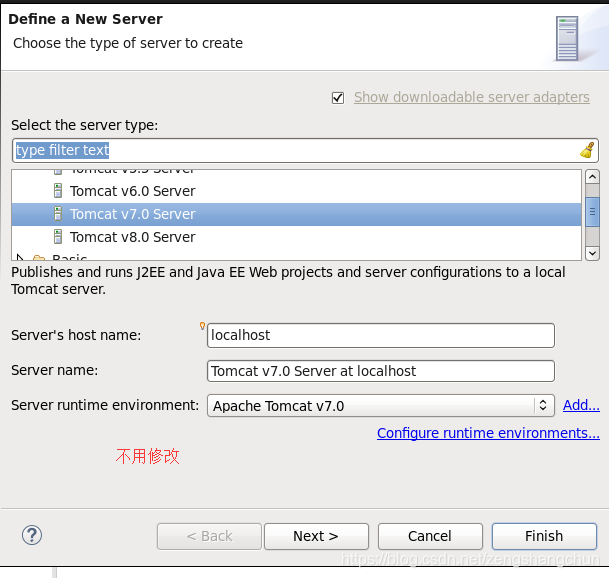
Task: Click the Tomcat v8.0 Server icon
Action: tap(58, 237)
